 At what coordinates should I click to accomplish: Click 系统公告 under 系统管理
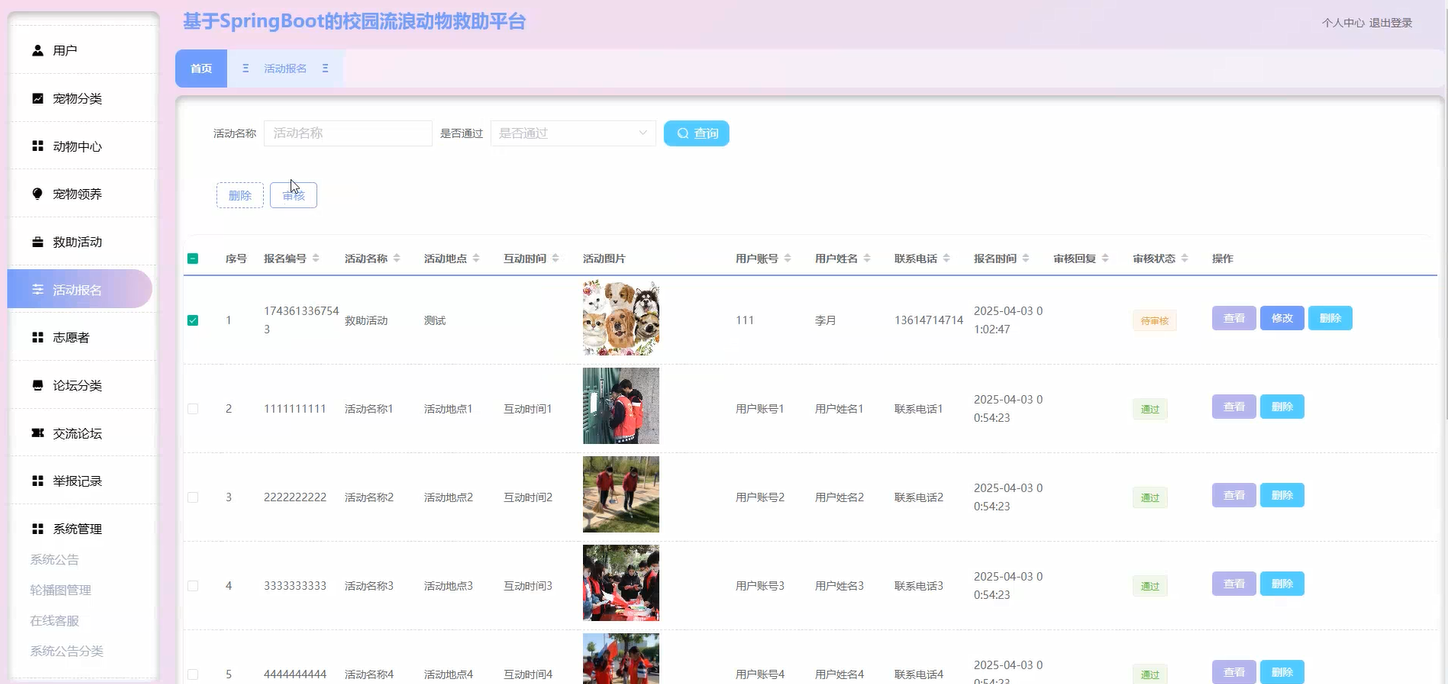[x=54, y=559]
